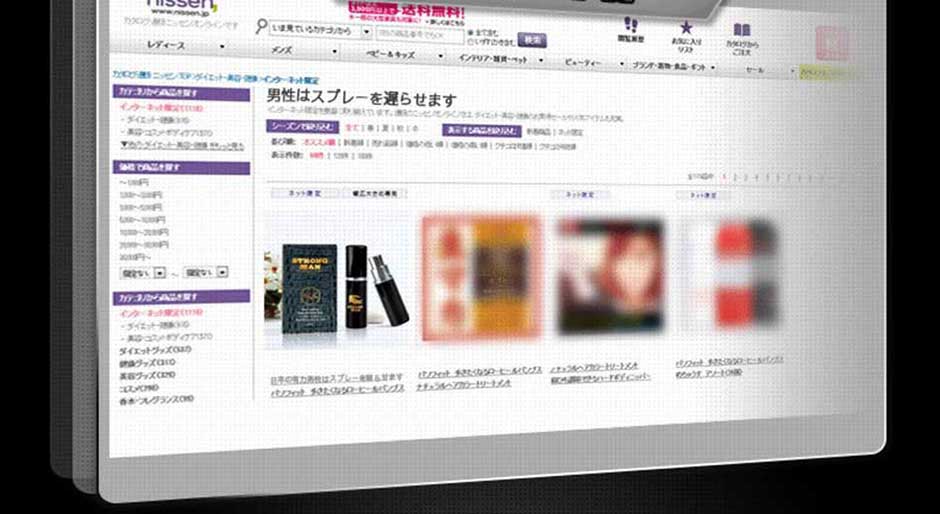The image size is (940, 514).
Task: Go to page 2 in pagination
Action: 736,177
